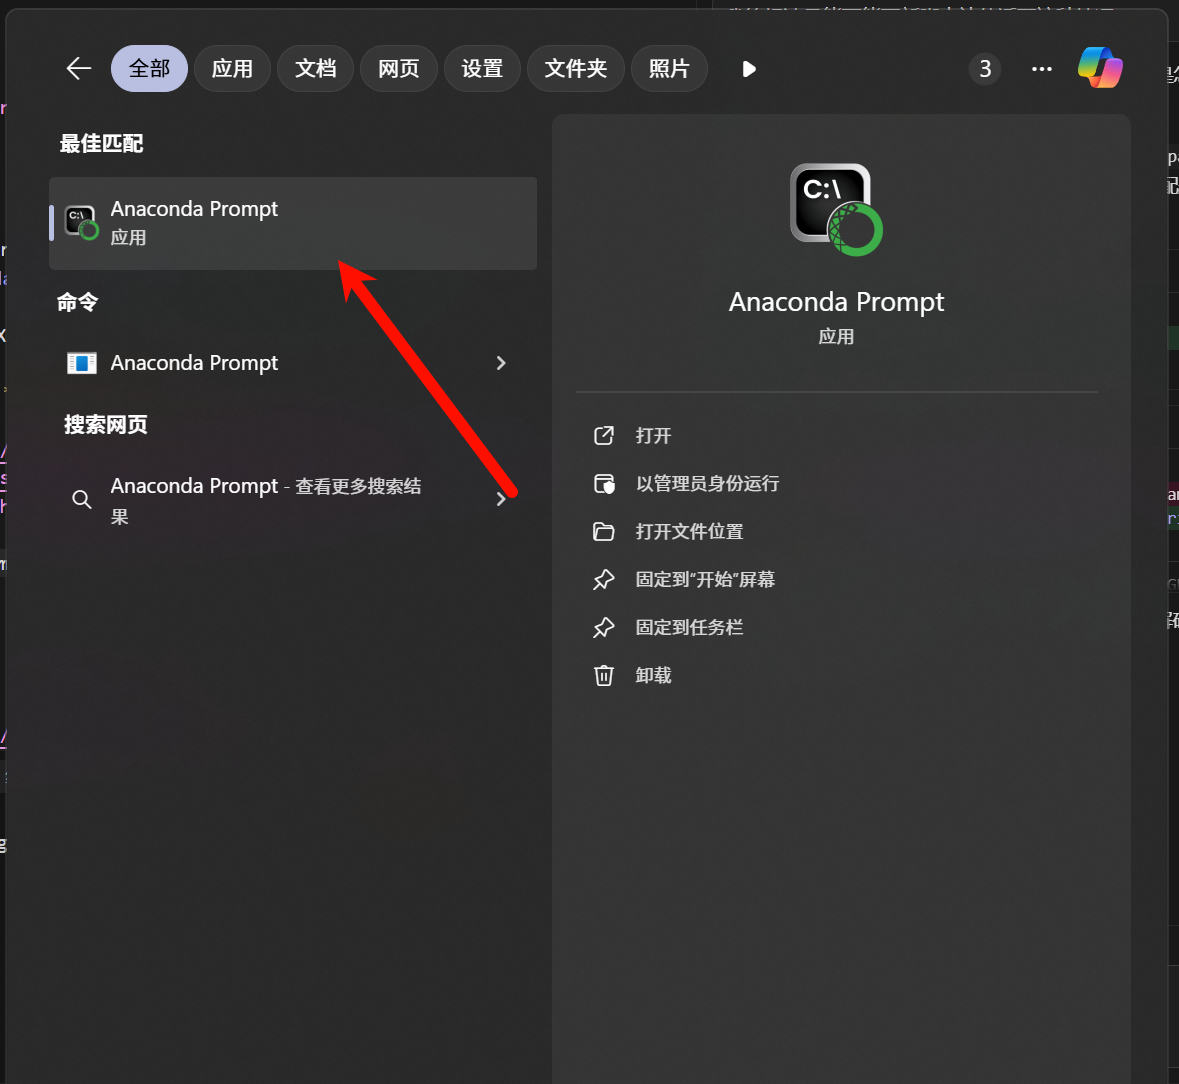Choose 固定到"开始"屏幕
Viewport: 1179px width, 1084px height.
pyautogui.click(x=705, y=580)
